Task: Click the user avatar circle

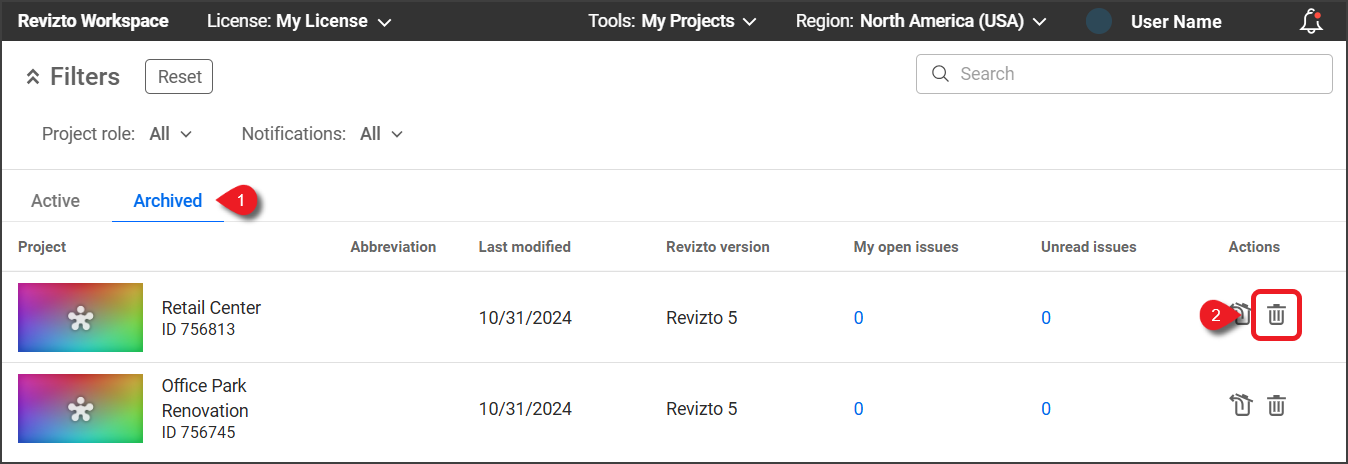Action: (1099, 21)
